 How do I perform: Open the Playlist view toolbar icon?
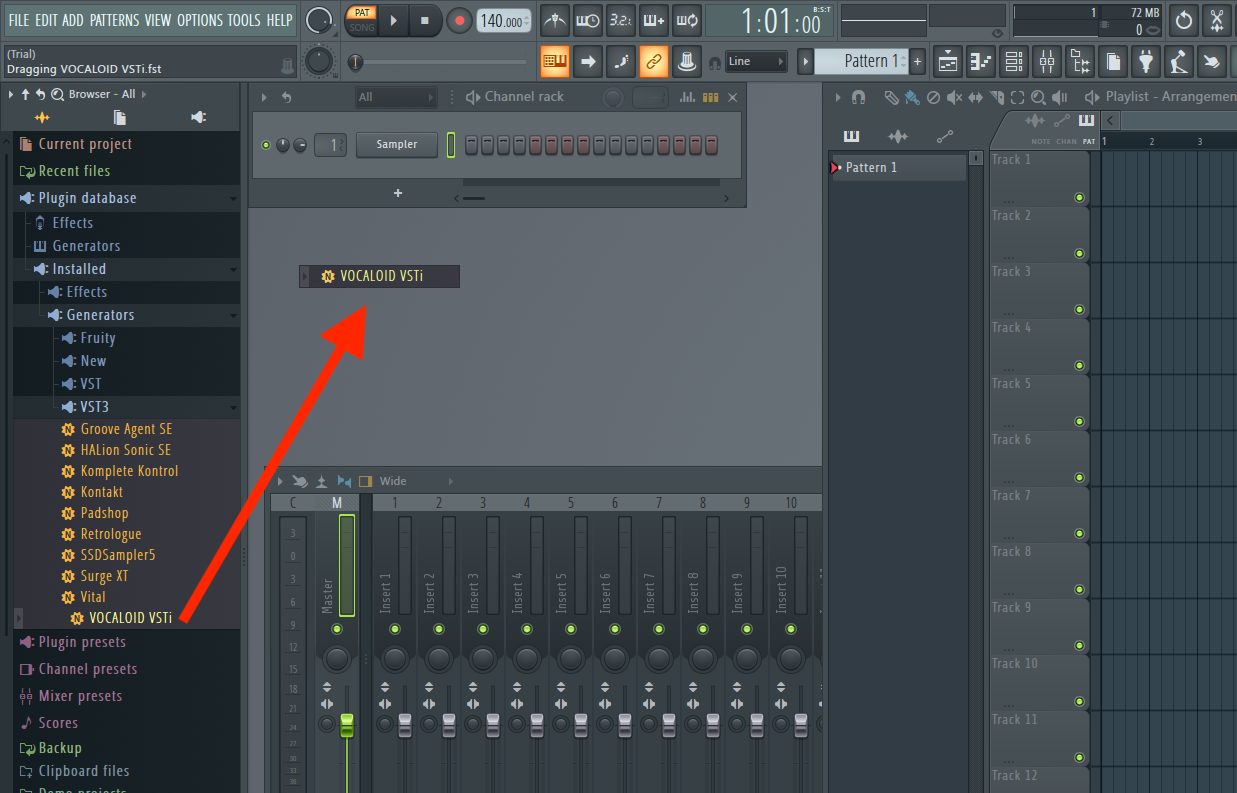(x=948, y=61)
